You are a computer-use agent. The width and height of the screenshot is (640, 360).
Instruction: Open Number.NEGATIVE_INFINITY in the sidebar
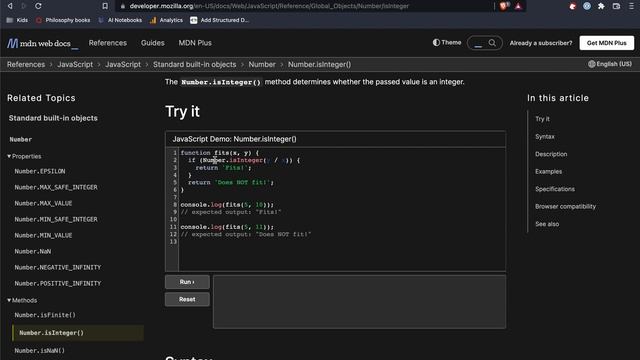(x=58, y=267)
